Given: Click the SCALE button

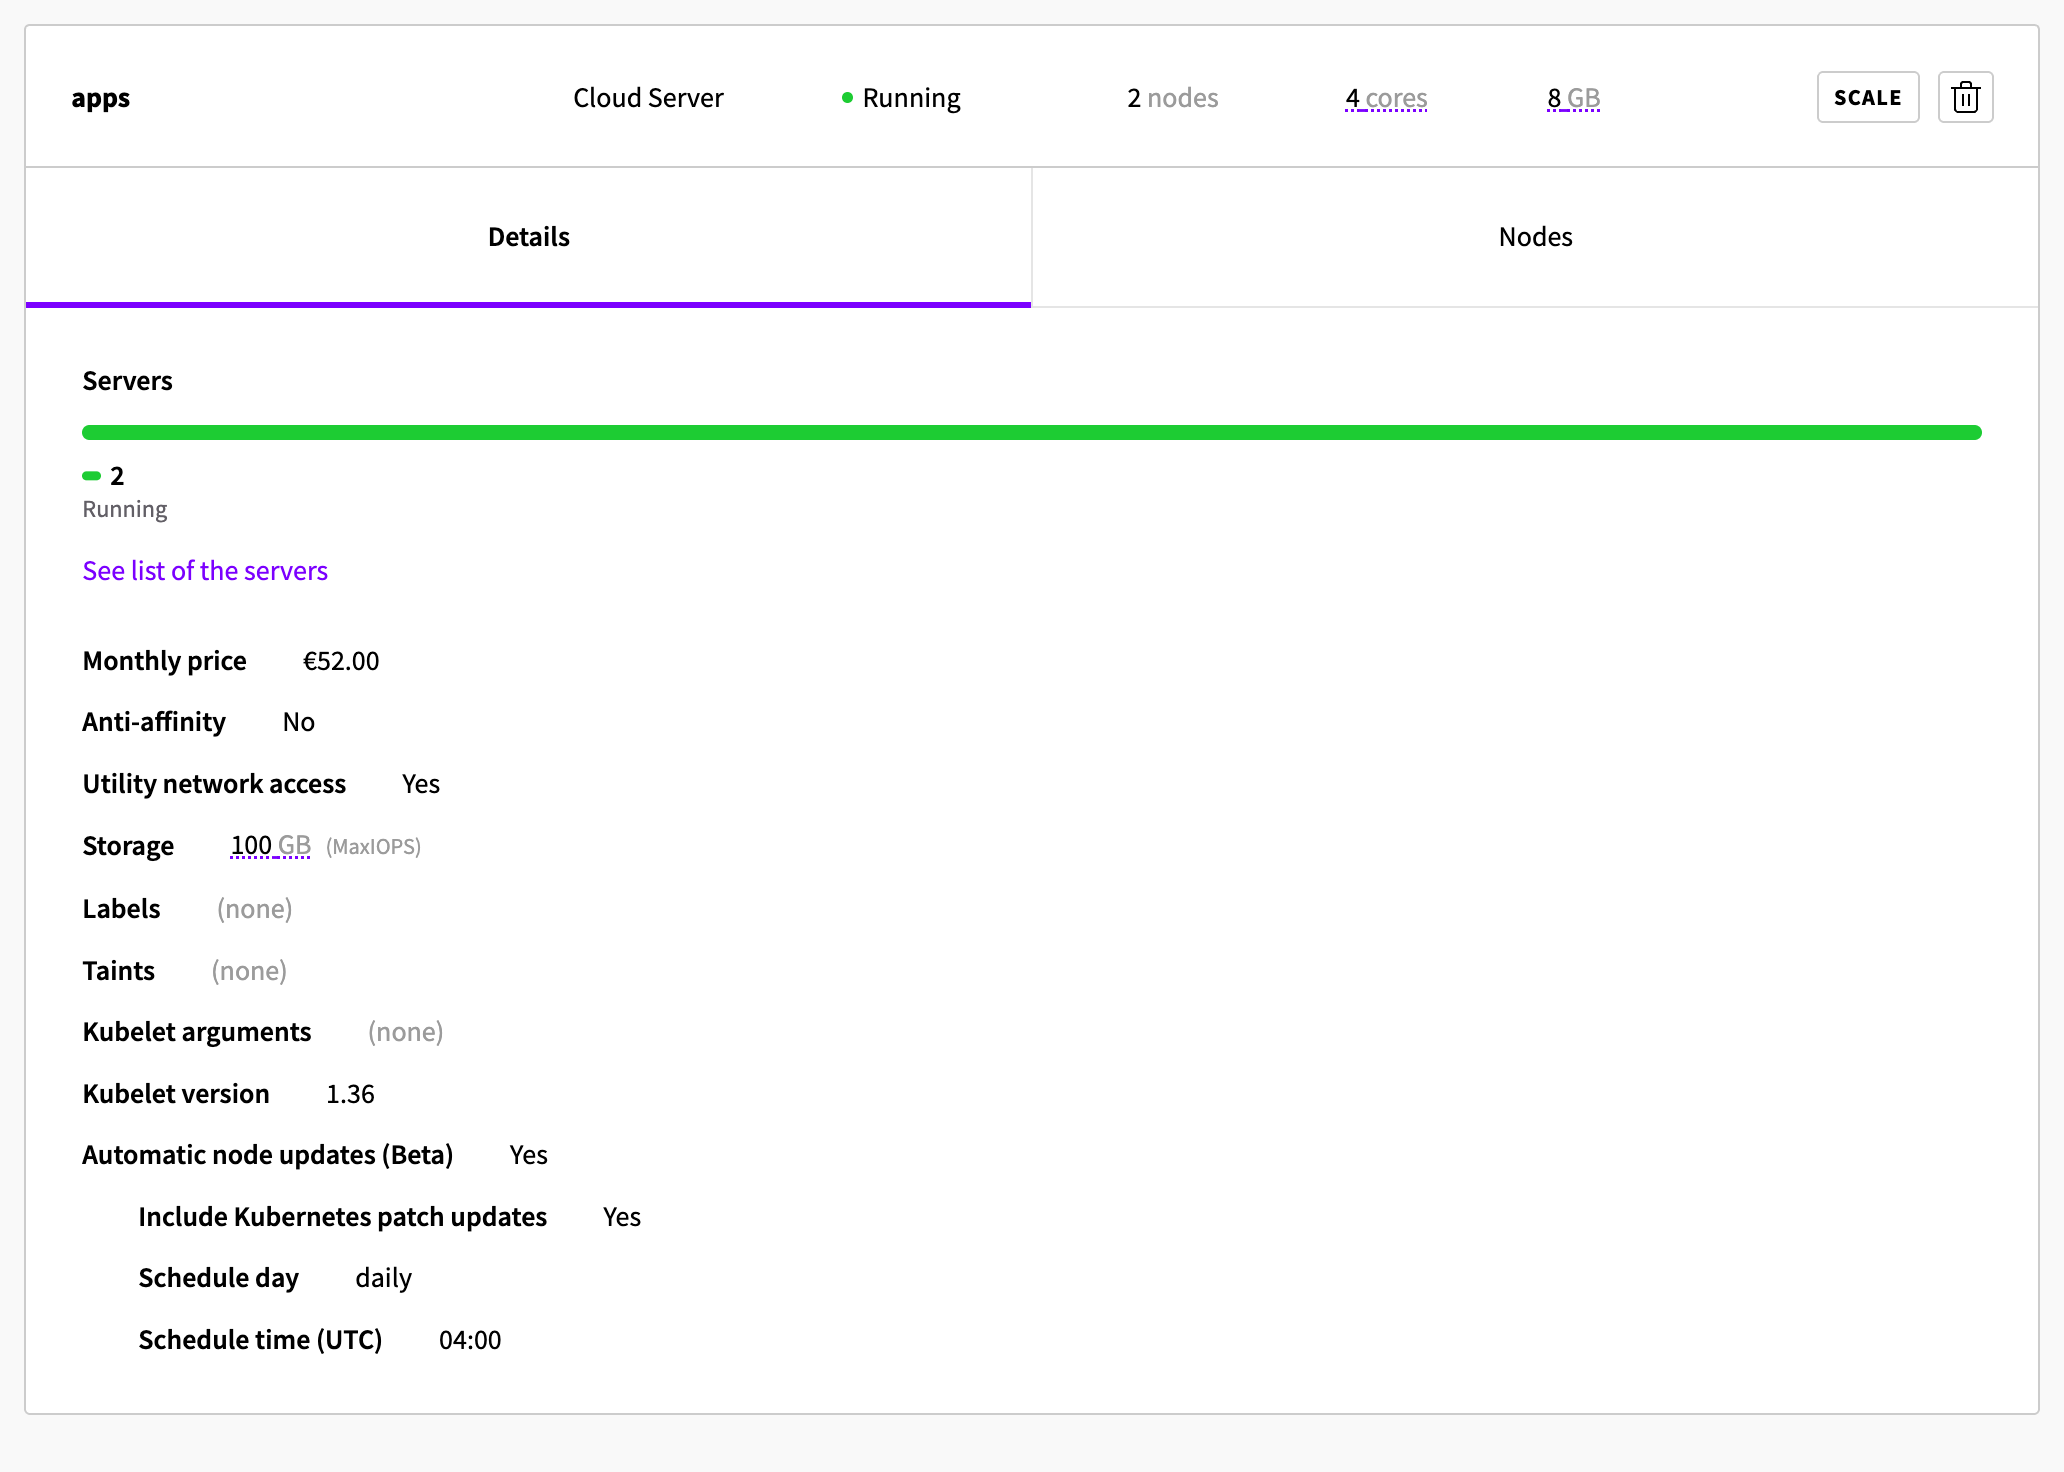Looking at the screenshot, I should (x=1867, y=97).
